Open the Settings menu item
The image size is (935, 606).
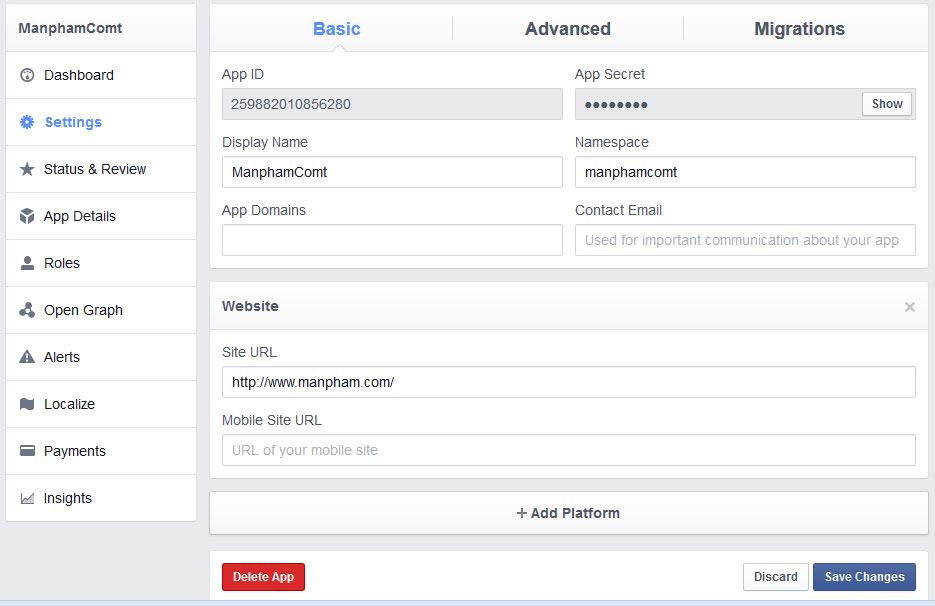101,122
